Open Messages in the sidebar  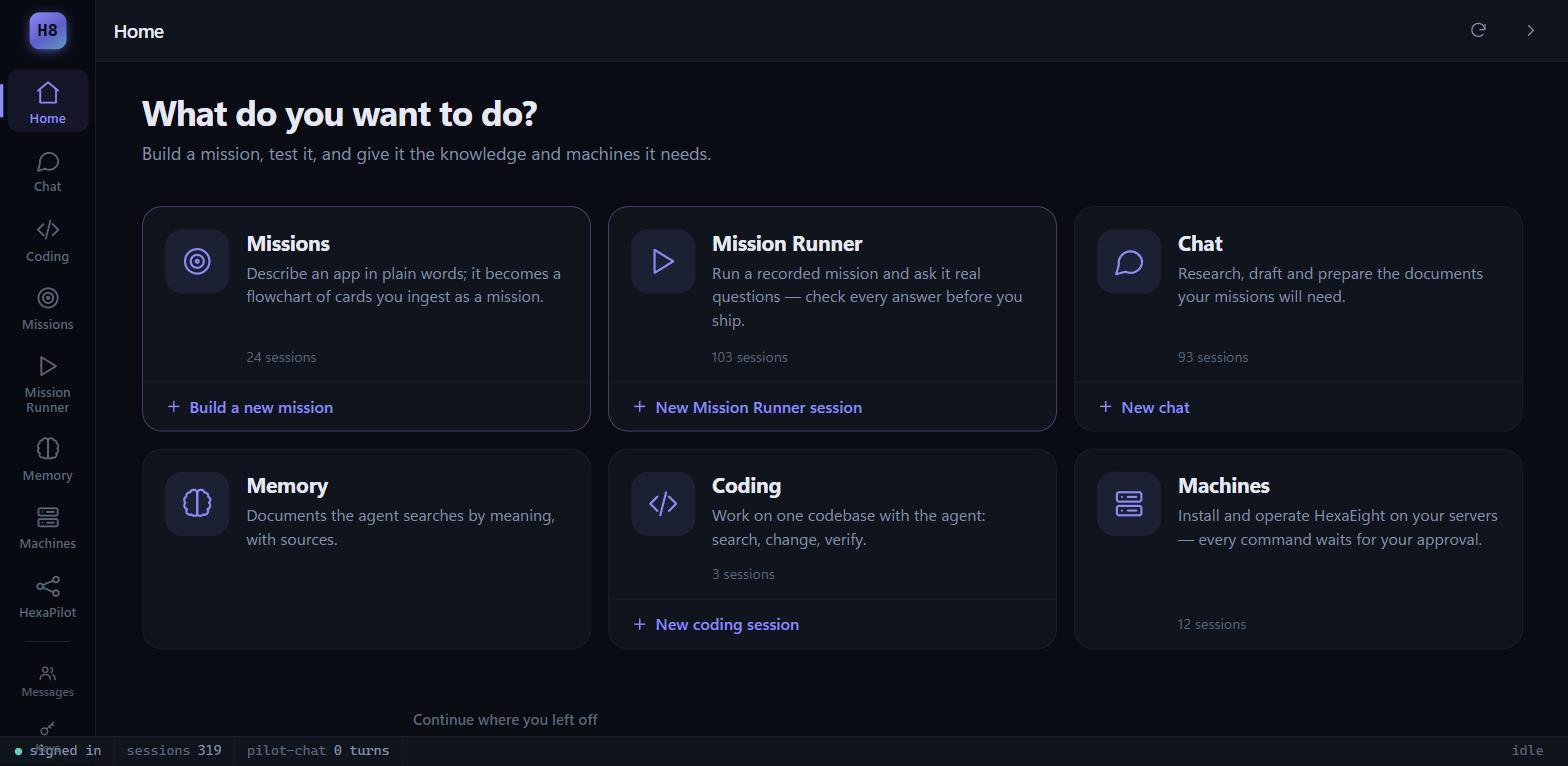[47, 681]
